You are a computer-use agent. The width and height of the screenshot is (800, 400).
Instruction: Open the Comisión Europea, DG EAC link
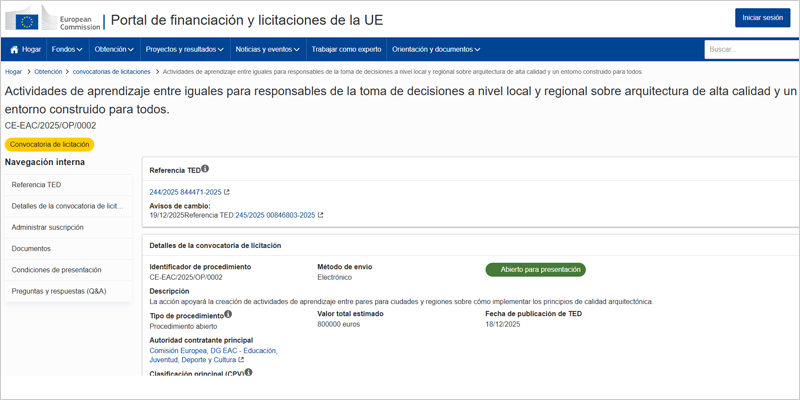tap(212, 351)
